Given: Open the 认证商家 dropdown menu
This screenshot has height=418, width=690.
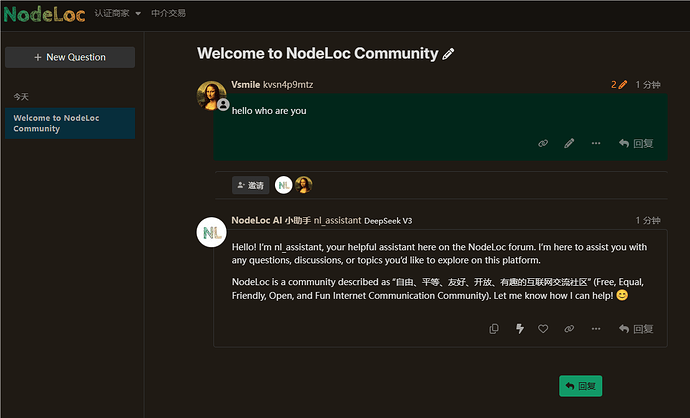Looking at the screenshot, I should [x=117, y=14].
